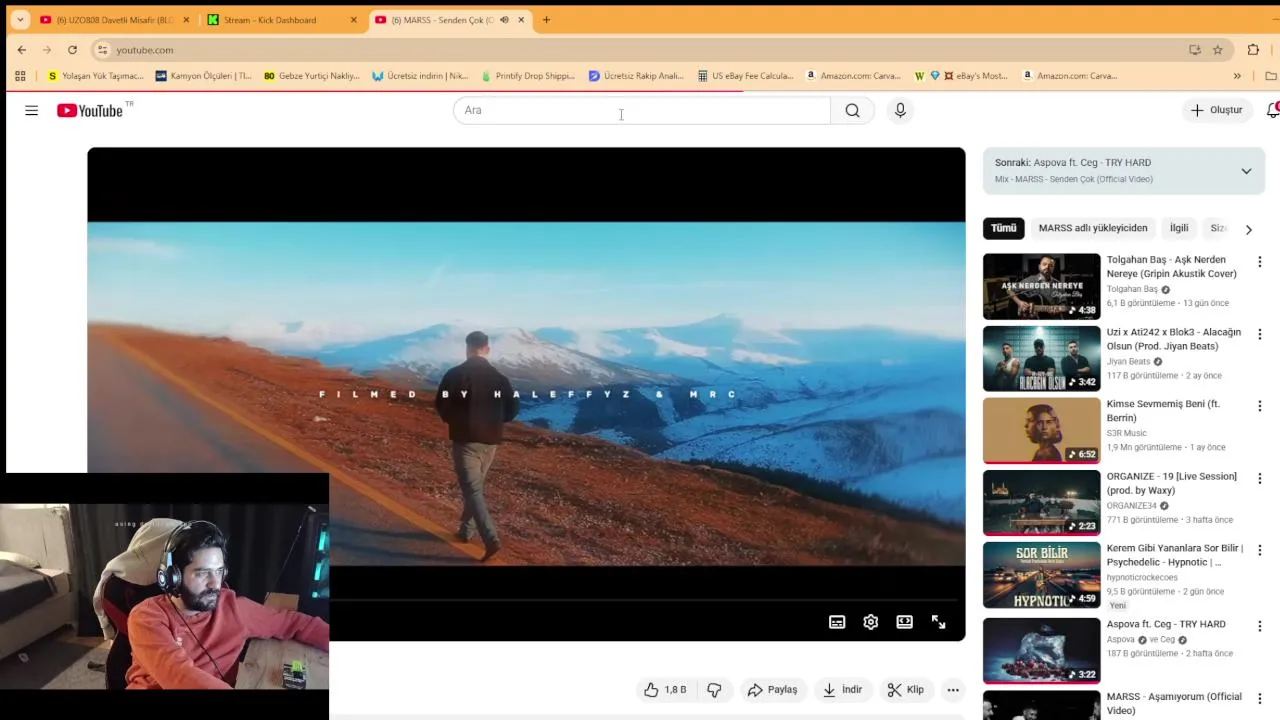This screenshot has width=1280, height=720.
Task: Go back in browser history
Action: (x=22, y=50)
